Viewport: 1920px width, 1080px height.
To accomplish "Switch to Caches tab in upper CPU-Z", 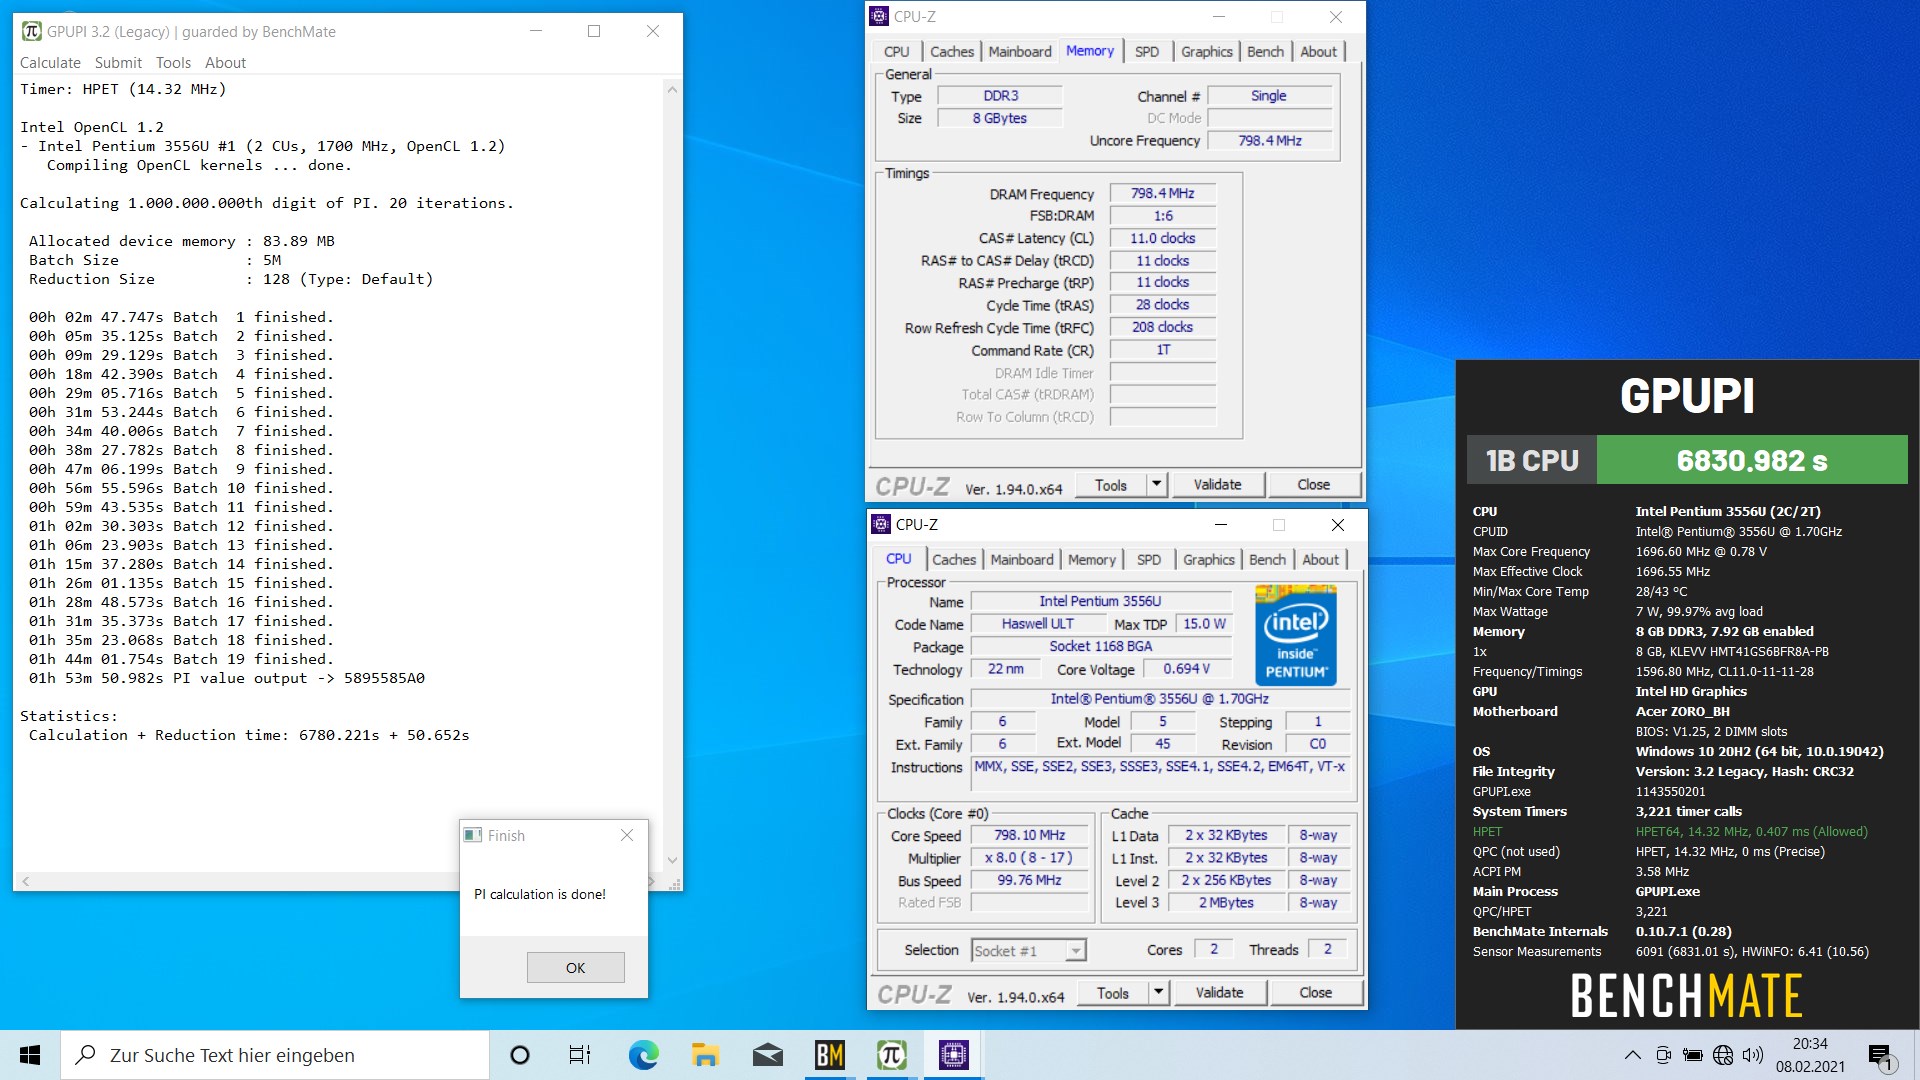I will pyautogui.click(x=952, y=51).
